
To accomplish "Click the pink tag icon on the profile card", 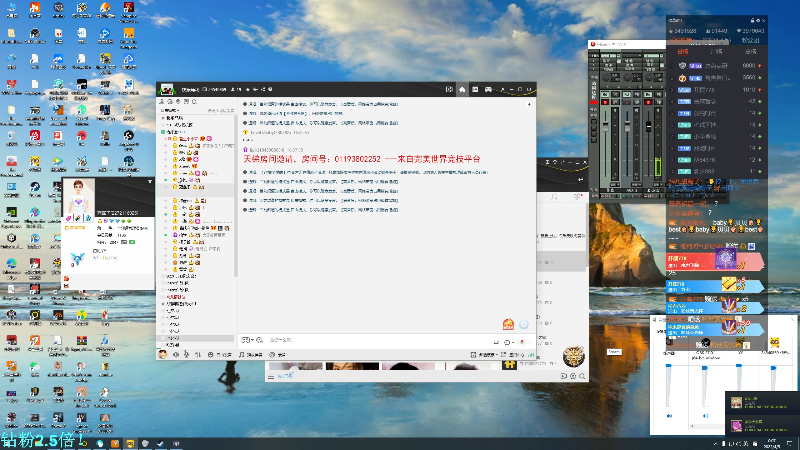I will [x=69, y=218].
